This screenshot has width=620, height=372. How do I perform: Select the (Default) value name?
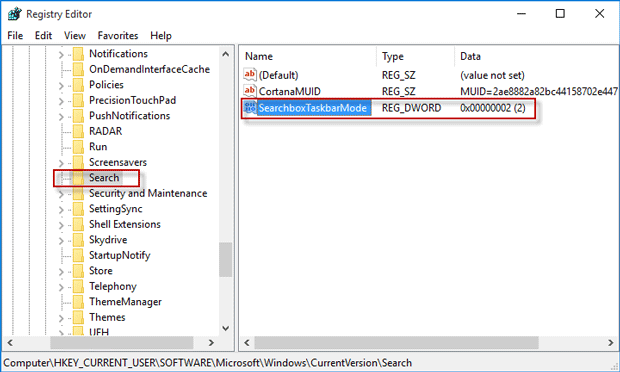pyautogui.click(x=278, y=75)
